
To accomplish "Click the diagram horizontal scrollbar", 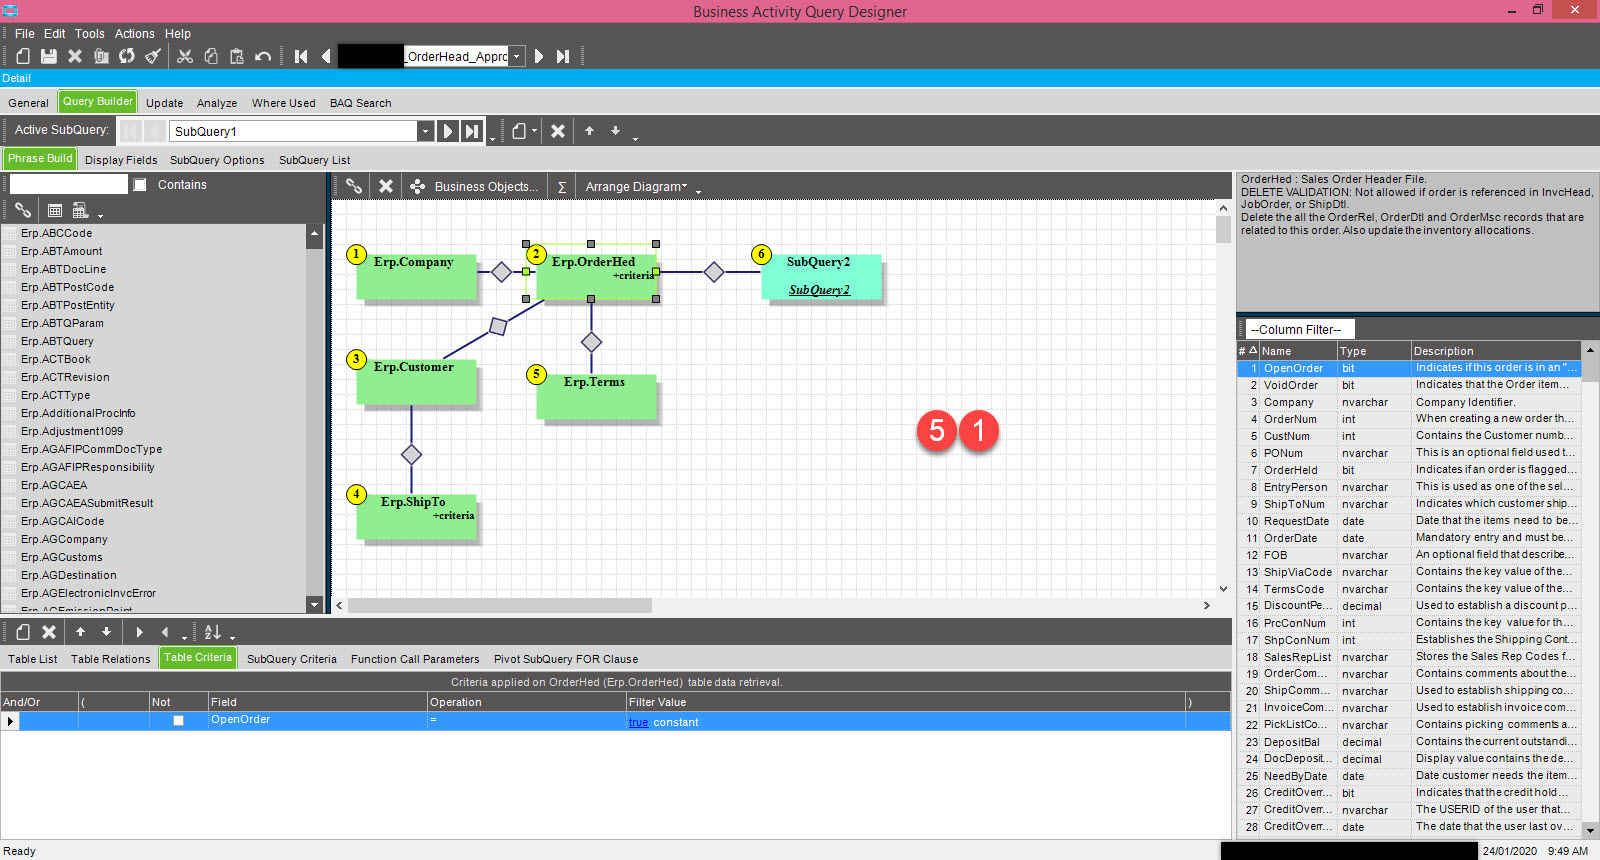I will [500, 605].
